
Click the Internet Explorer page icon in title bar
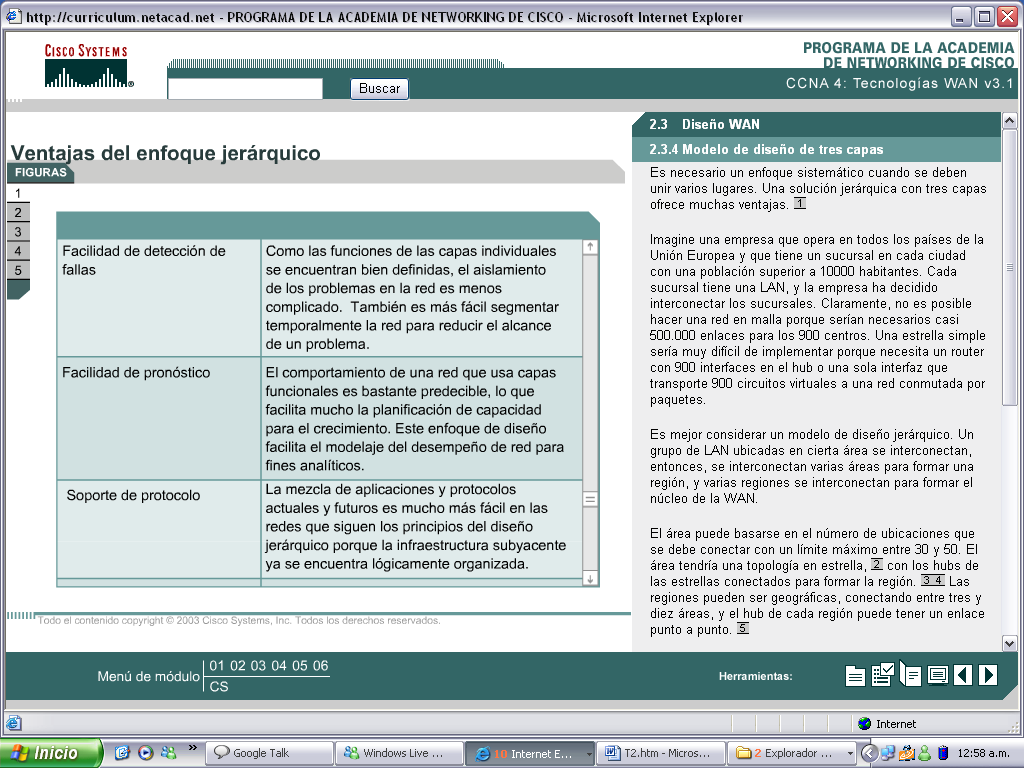(14, 16)
